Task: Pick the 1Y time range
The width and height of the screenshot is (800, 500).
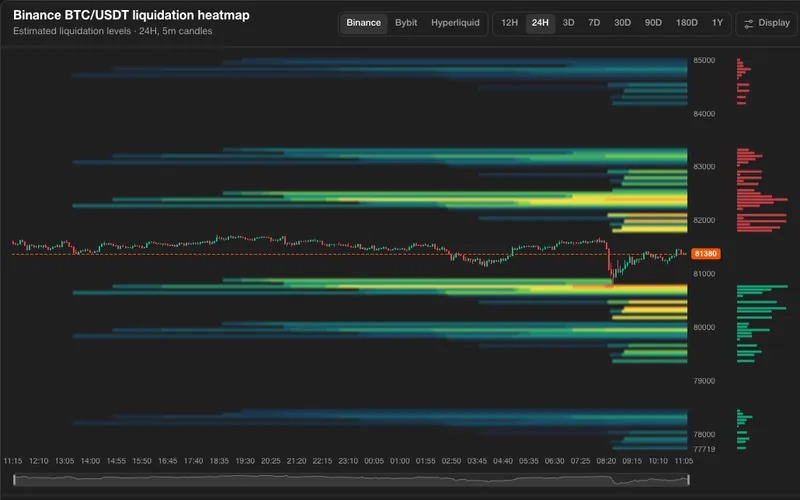Action: (717, 23)
